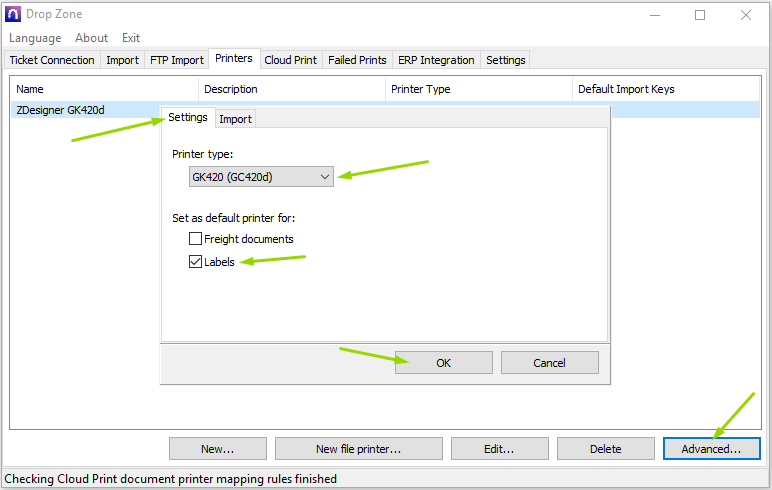Open the FTP Import tab
Screen dimensions: 772x490
[x=177, y=60]
